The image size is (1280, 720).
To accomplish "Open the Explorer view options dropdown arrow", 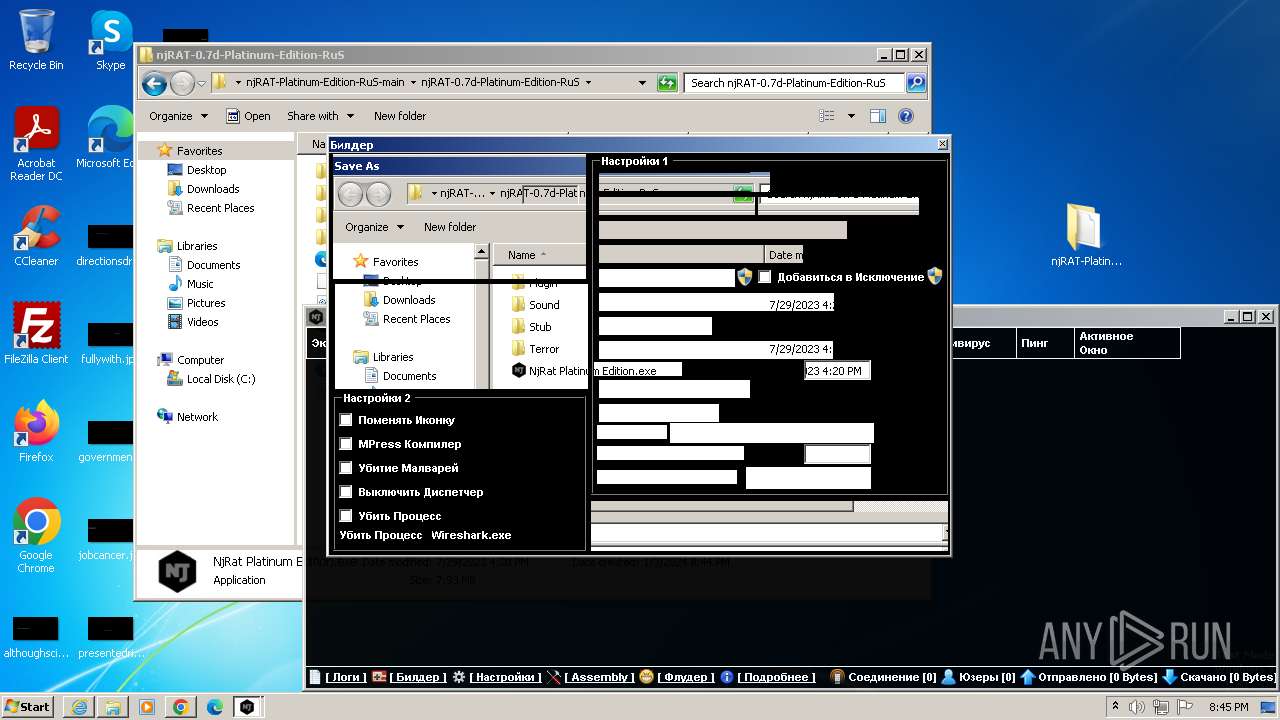I will (851, 116).
